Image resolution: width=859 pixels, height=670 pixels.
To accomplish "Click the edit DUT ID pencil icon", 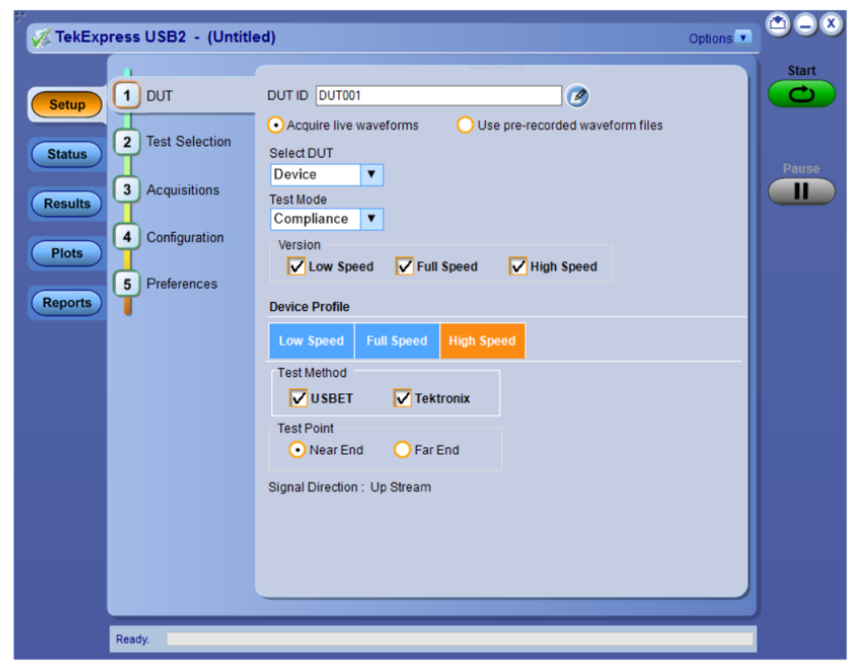I will pyautogui.click(x=577, y=96).
